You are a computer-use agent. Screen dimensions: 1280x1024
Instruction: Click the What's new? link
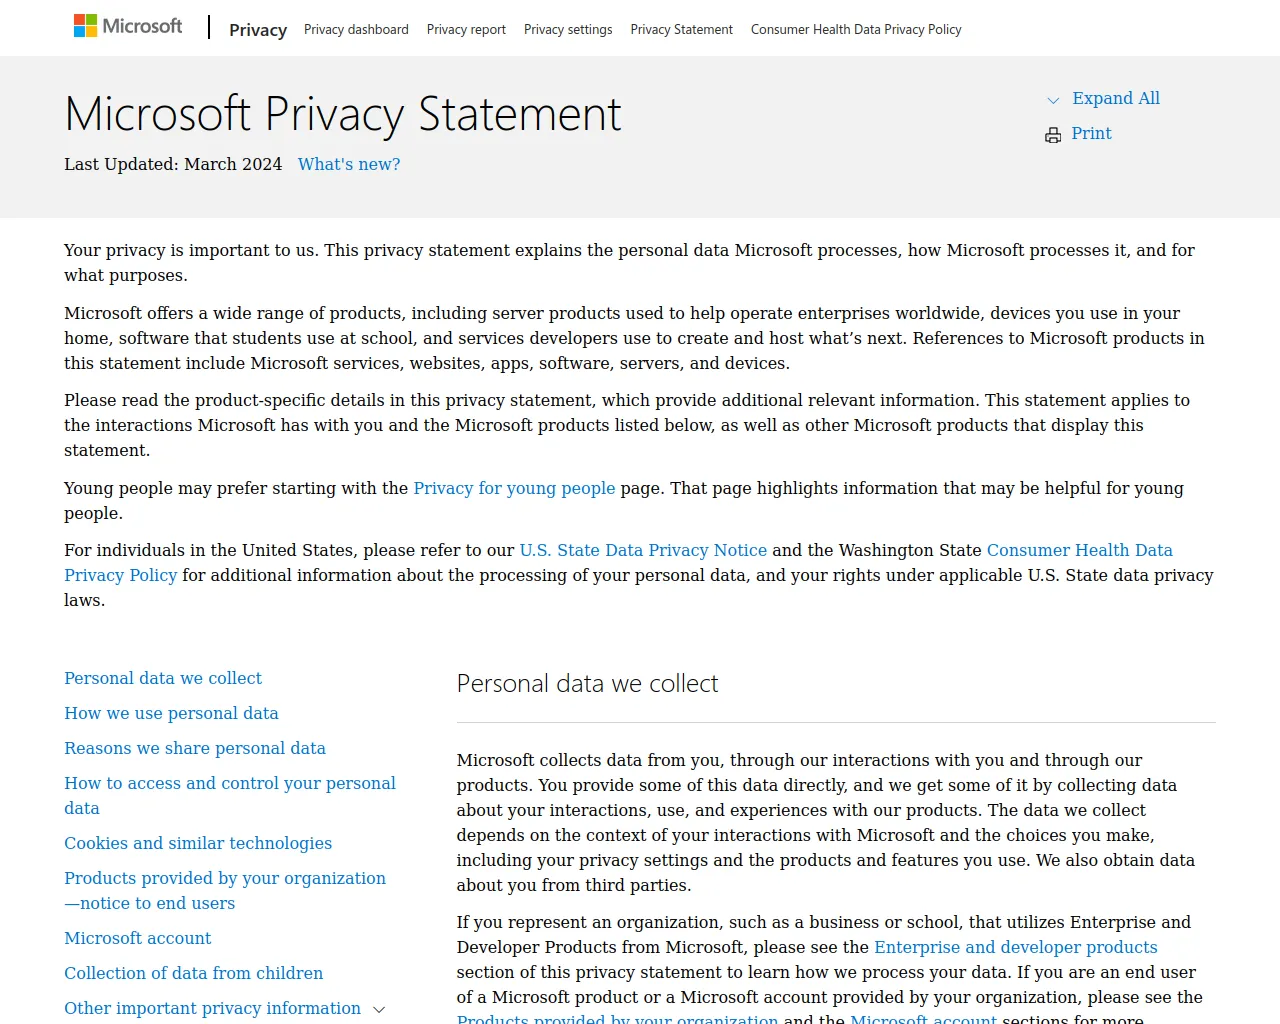coord(349,165)
